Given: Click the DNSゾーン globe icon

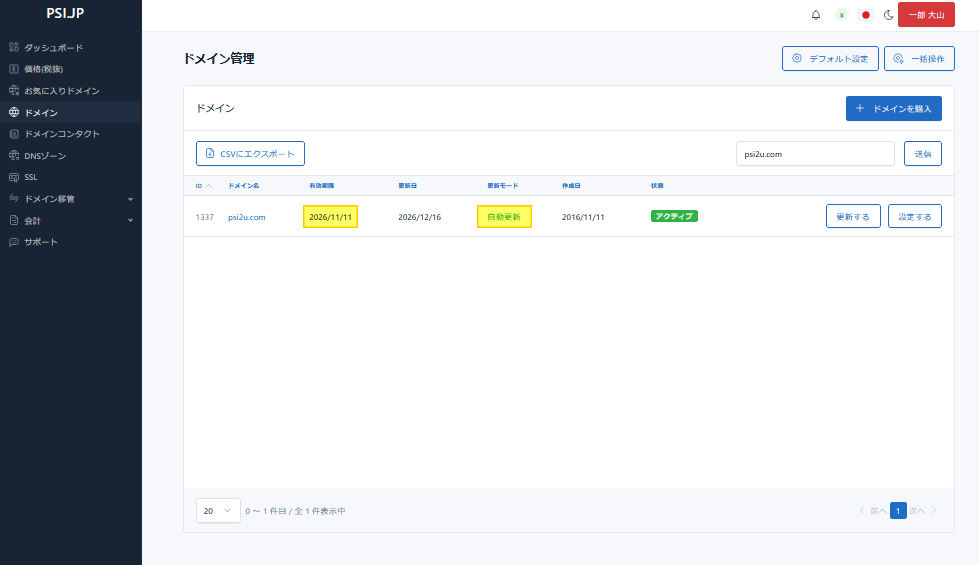Looking at the screenshot, I should [14, 156].
